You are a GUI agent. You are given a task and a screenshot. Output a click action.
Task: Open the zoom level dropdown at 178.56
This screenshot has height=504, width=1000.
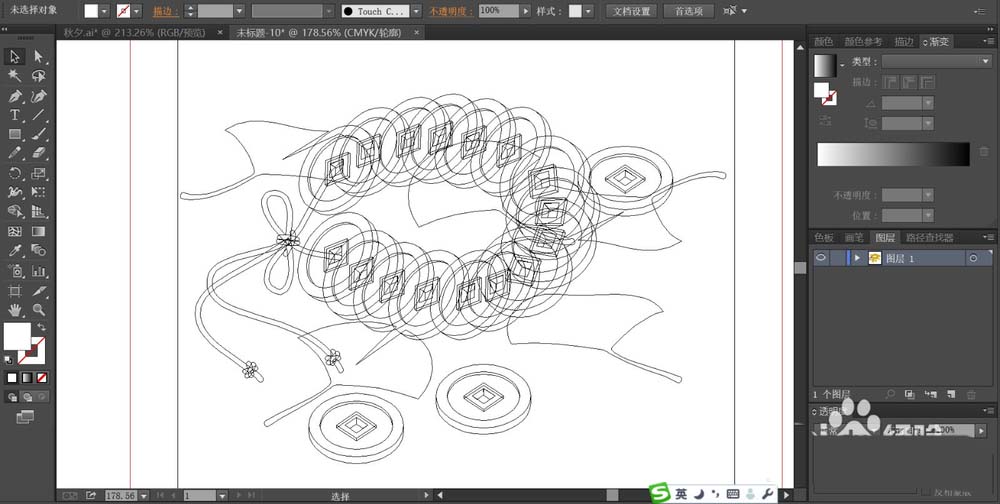143,496
